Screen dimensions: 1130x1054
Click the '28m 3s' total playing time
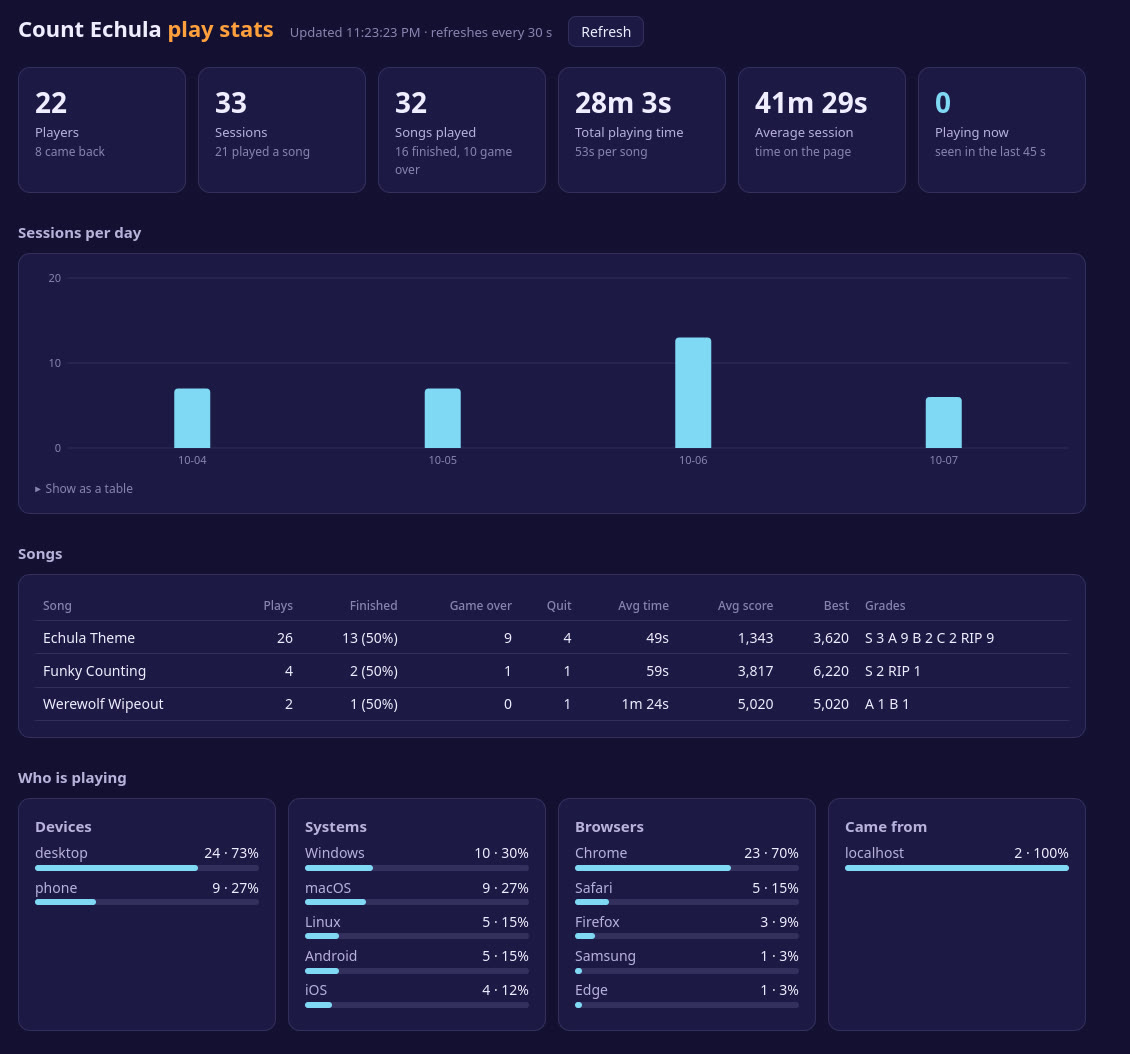(x=623, y=103)
